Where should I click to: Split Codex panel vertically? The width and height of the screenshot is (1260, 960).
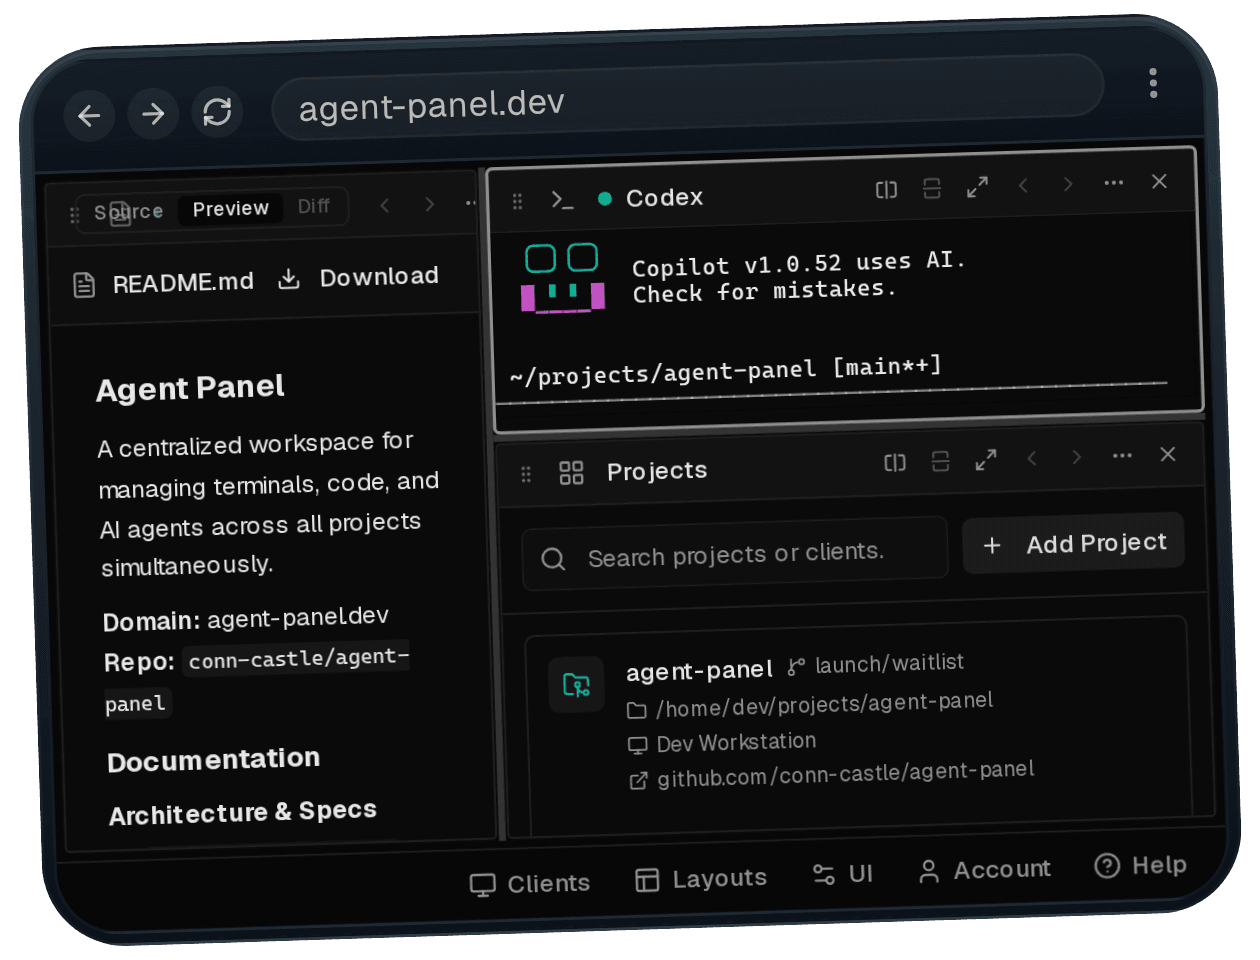coord(932,188)
